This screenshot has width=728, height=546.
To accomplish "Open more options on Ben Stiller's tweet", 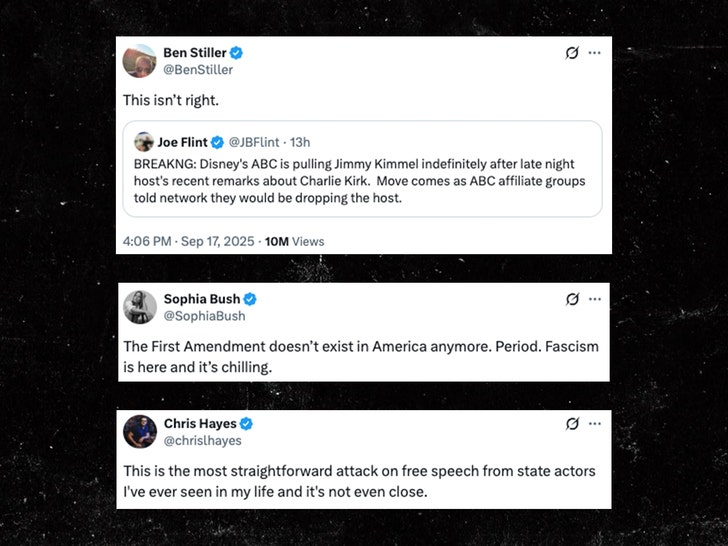I will pos(594,53).
